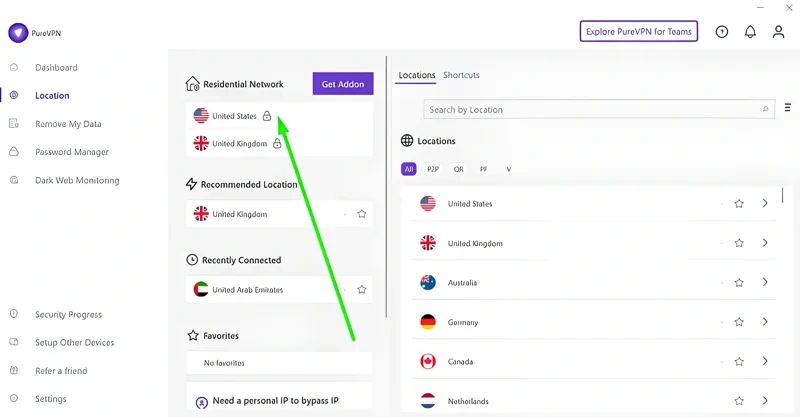
Task: Click the search magnifier icon in location field
Action: coord(765,109)
